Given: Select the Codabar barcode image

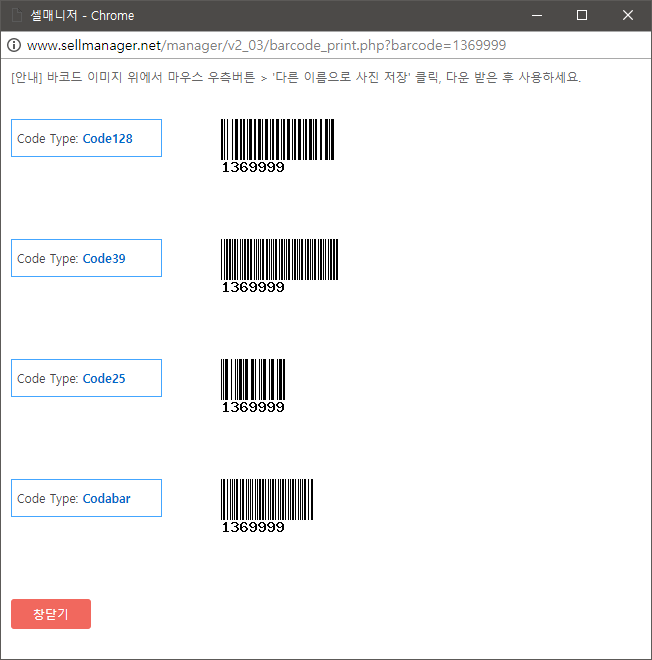Looking at the screenshot, I should click(x=267, y=506).
